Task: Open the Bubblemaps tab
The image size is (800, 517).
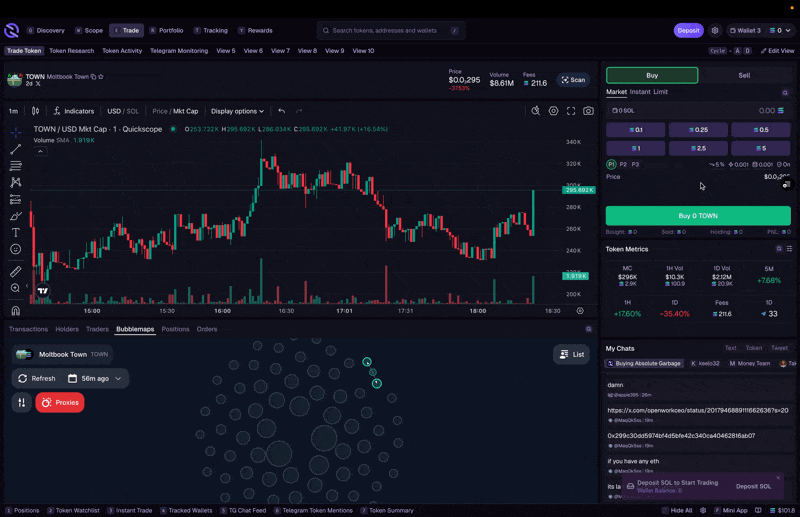Action: (135, 329)
